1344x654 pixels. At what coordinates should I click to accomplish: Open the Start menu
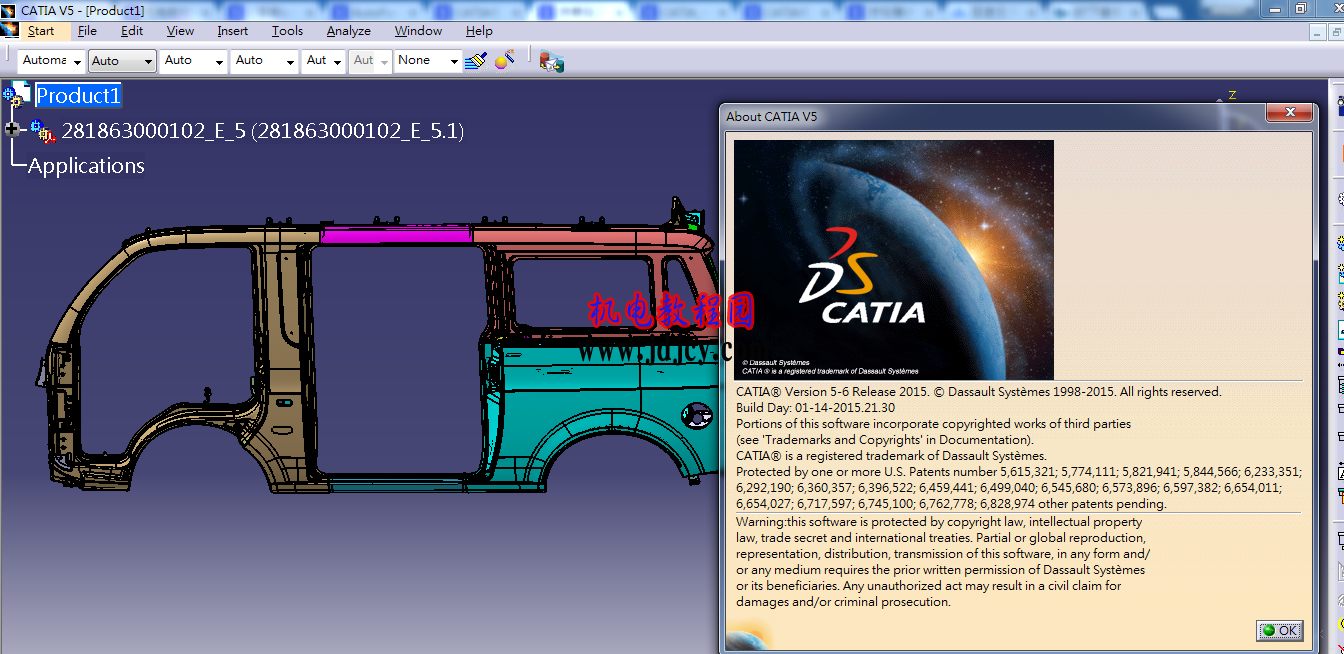[x=41, y=31]
